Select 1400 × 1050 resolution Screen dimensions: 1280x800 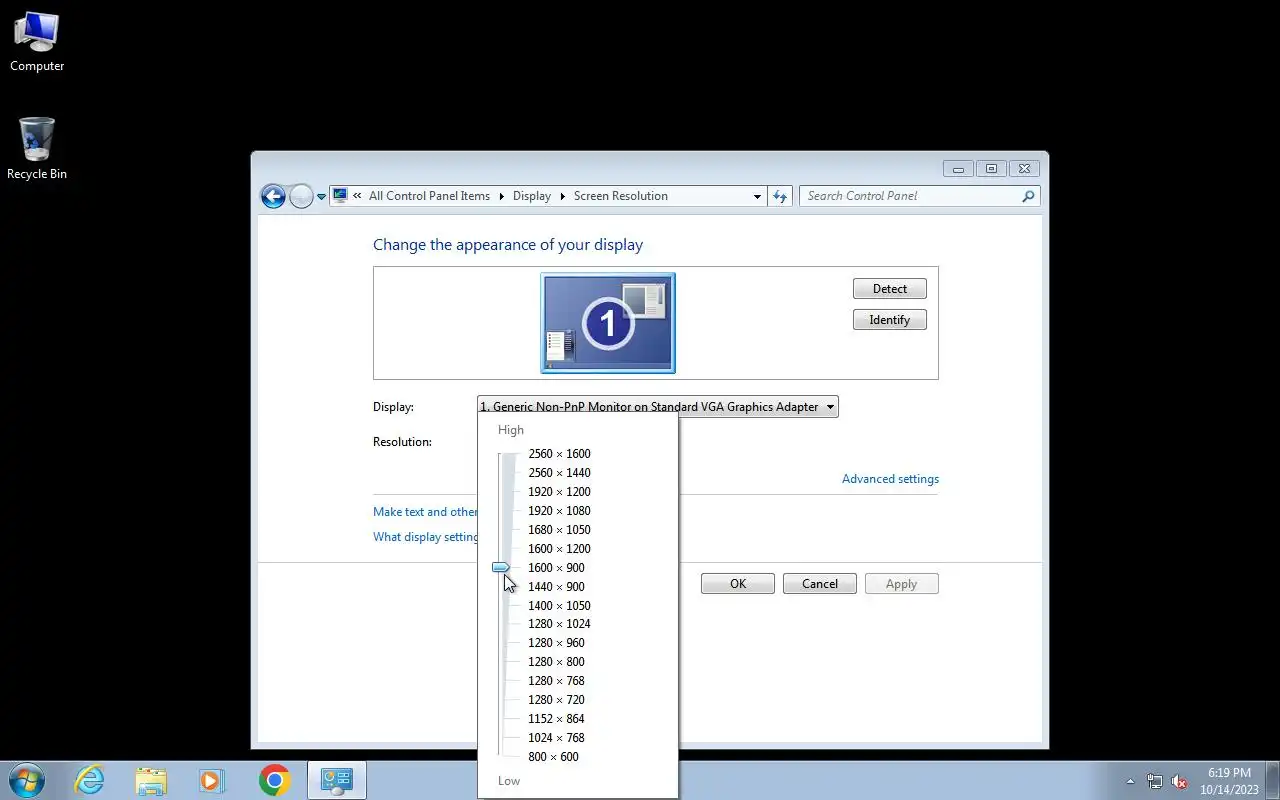(x=559, y=606)
